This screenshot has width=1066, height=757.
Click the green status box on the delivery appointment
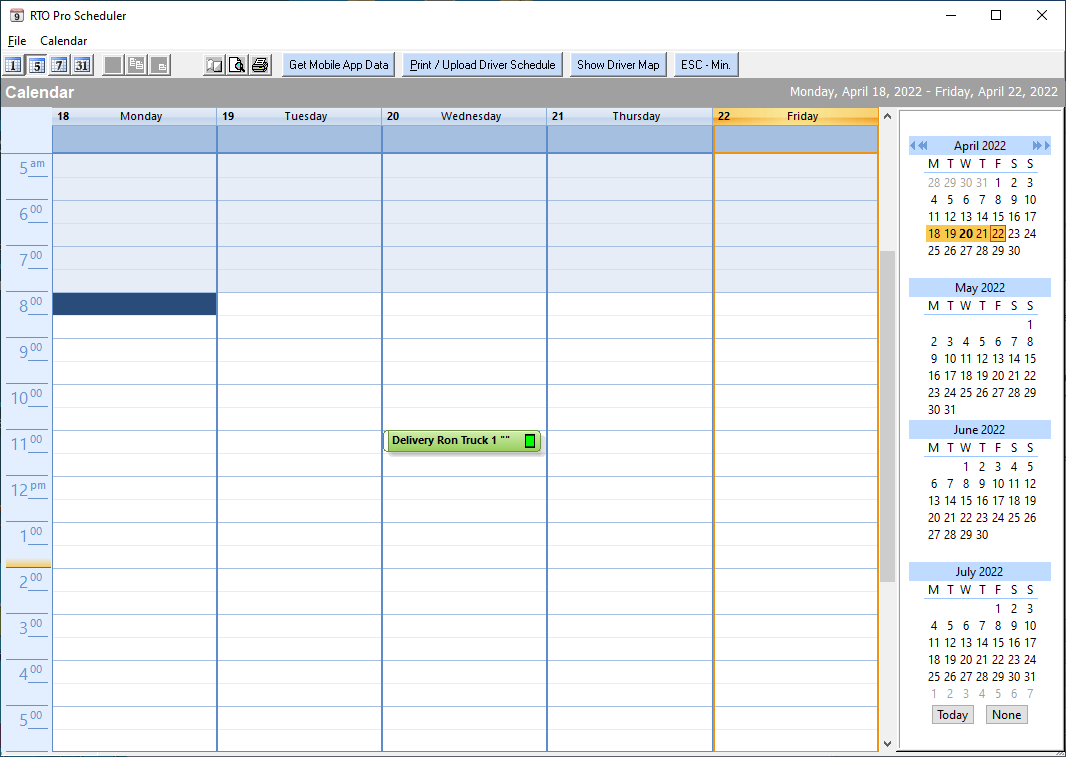point(530,441)
